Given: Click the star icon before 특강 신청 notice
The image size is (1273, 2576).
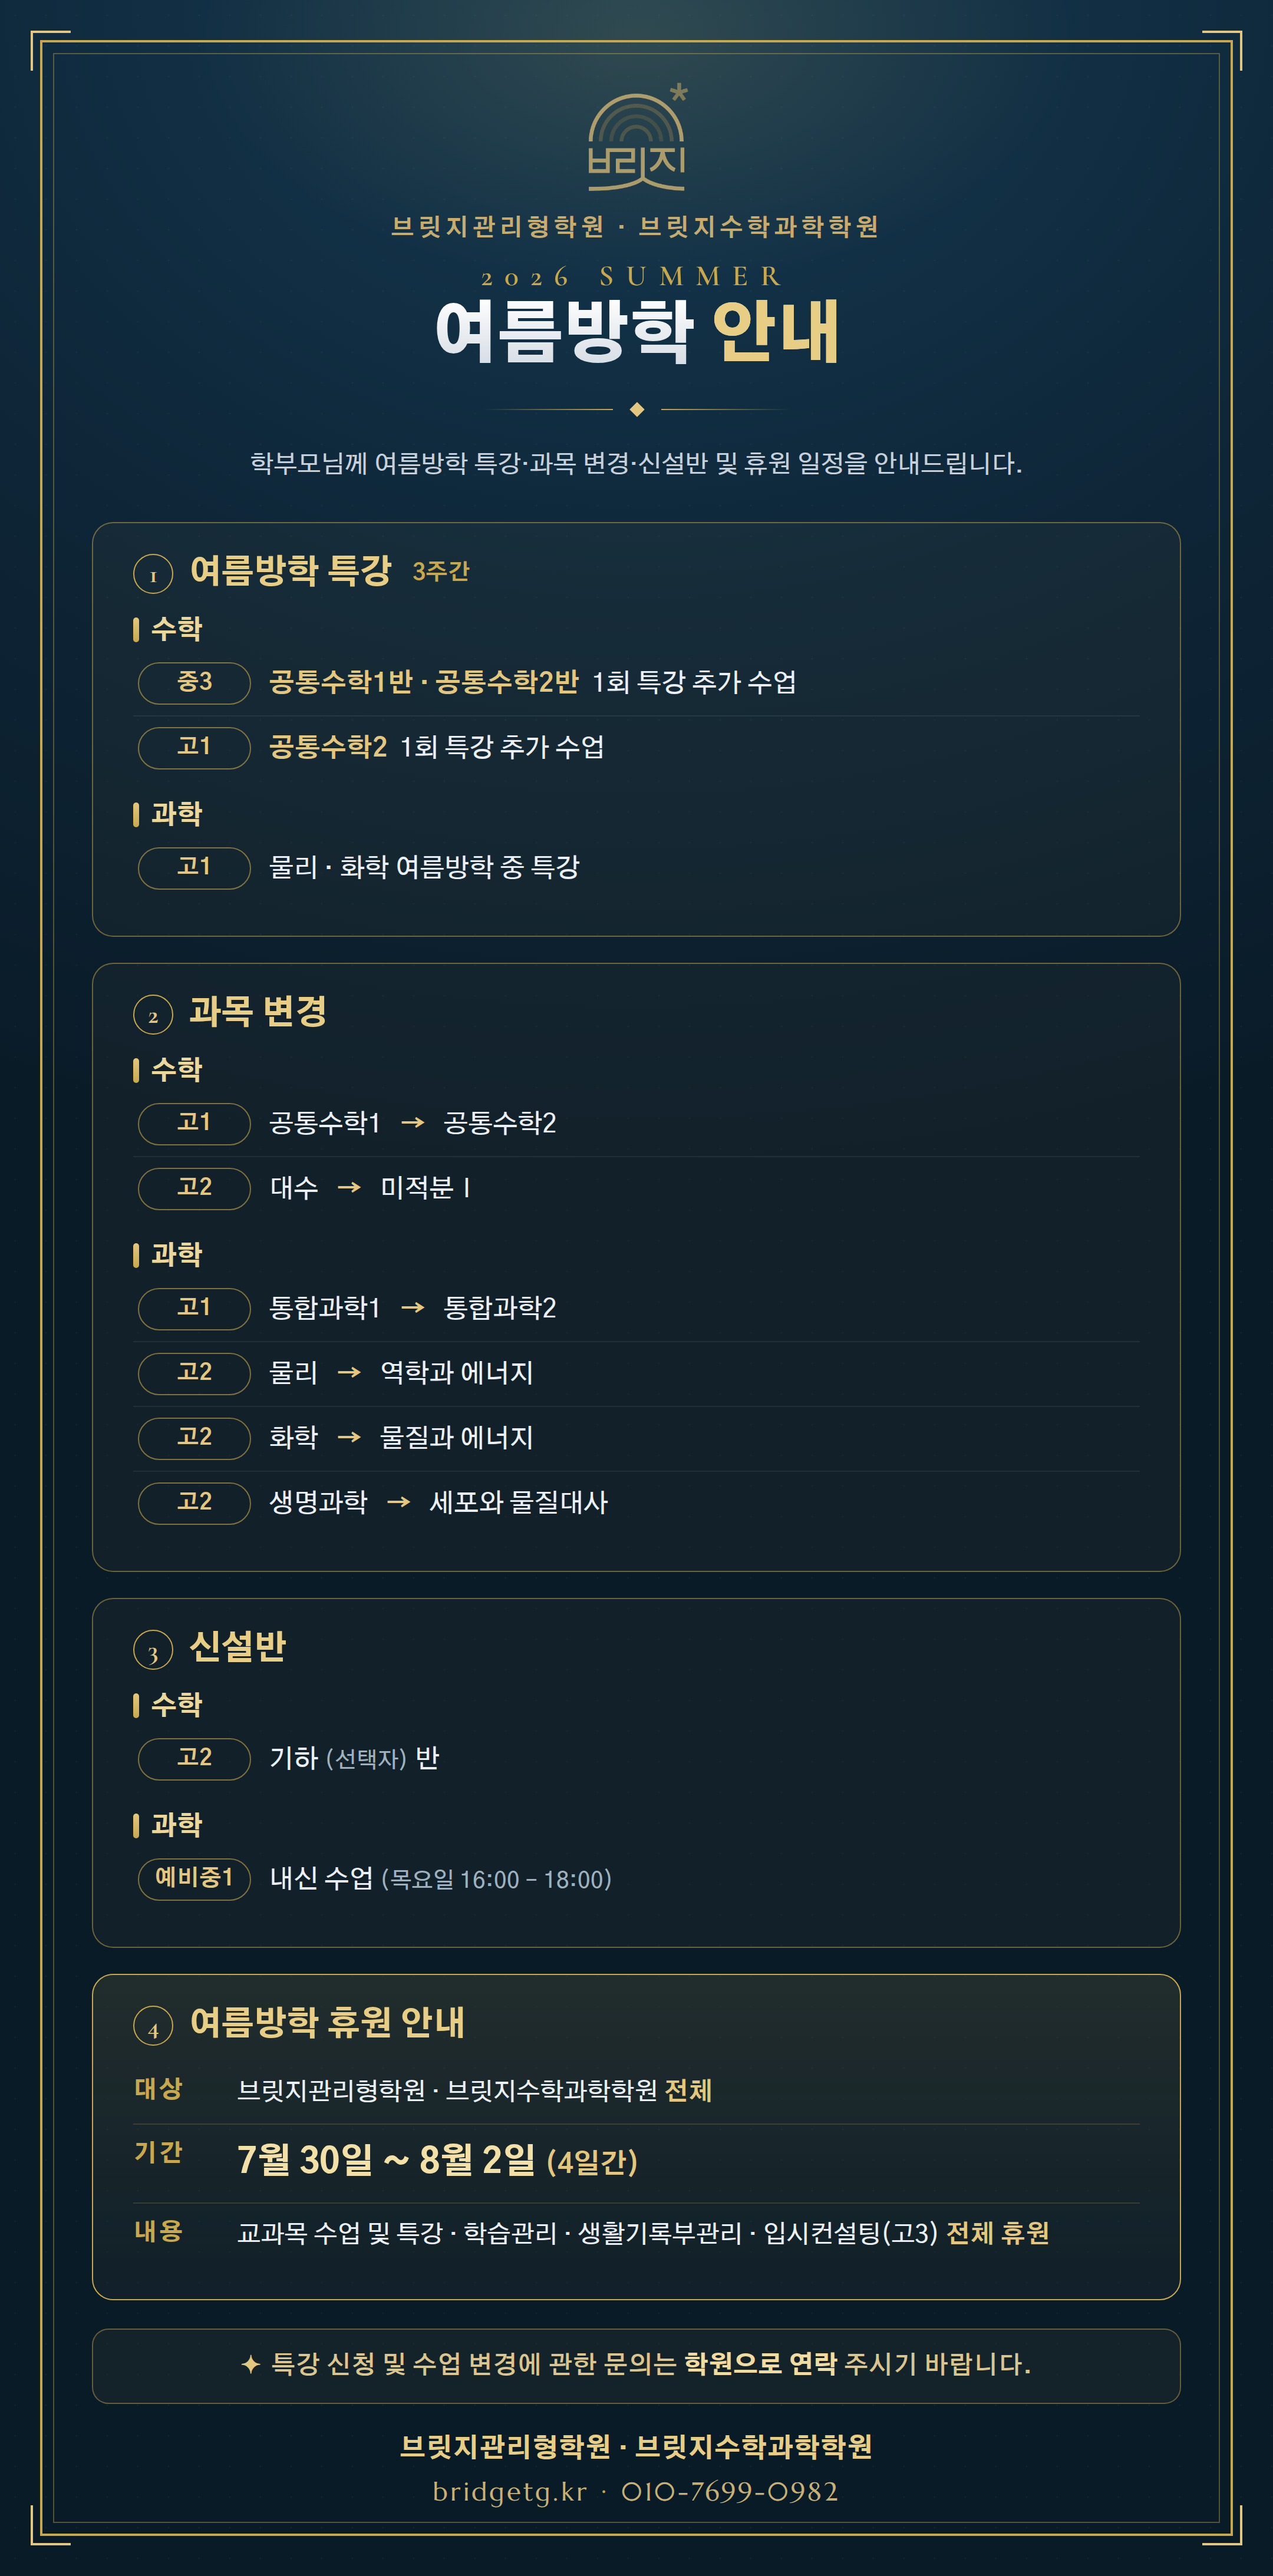Looking at the screenshot, I should tap(251, 2365).
